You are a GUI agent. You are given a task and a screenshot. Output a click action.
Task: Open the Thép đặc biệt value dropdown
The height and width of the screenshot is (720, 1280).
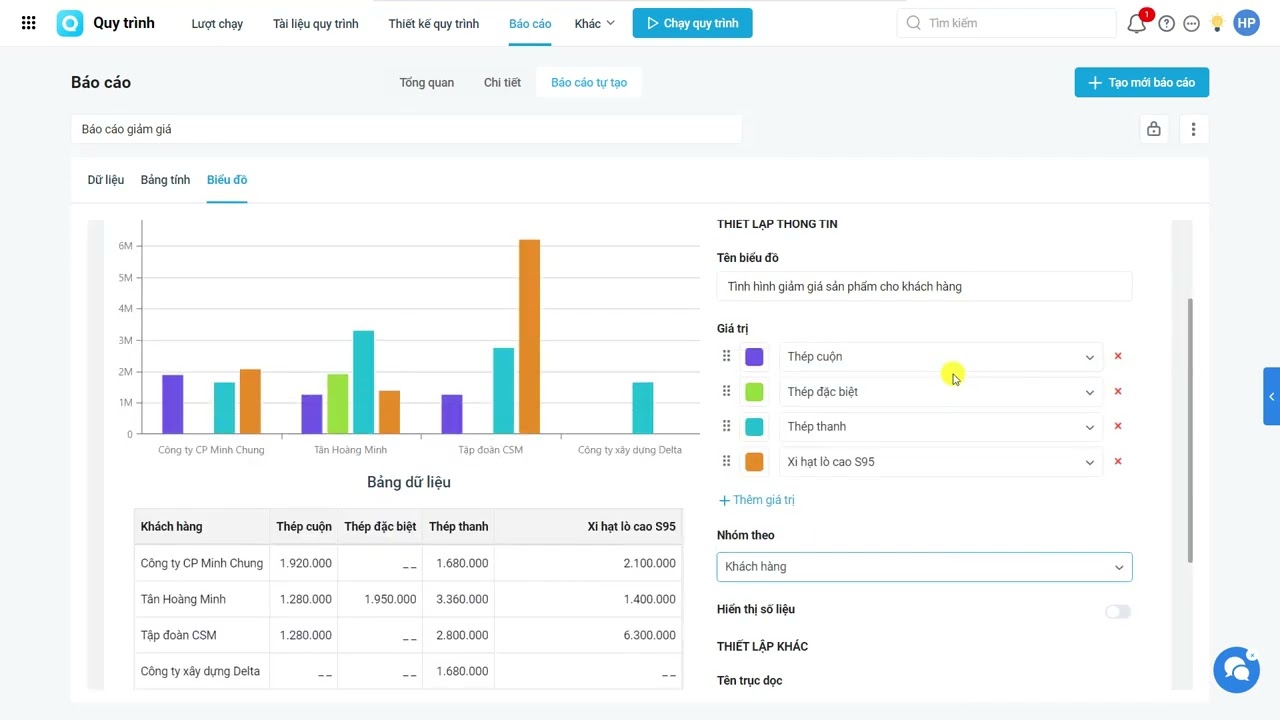click(940, 392)
